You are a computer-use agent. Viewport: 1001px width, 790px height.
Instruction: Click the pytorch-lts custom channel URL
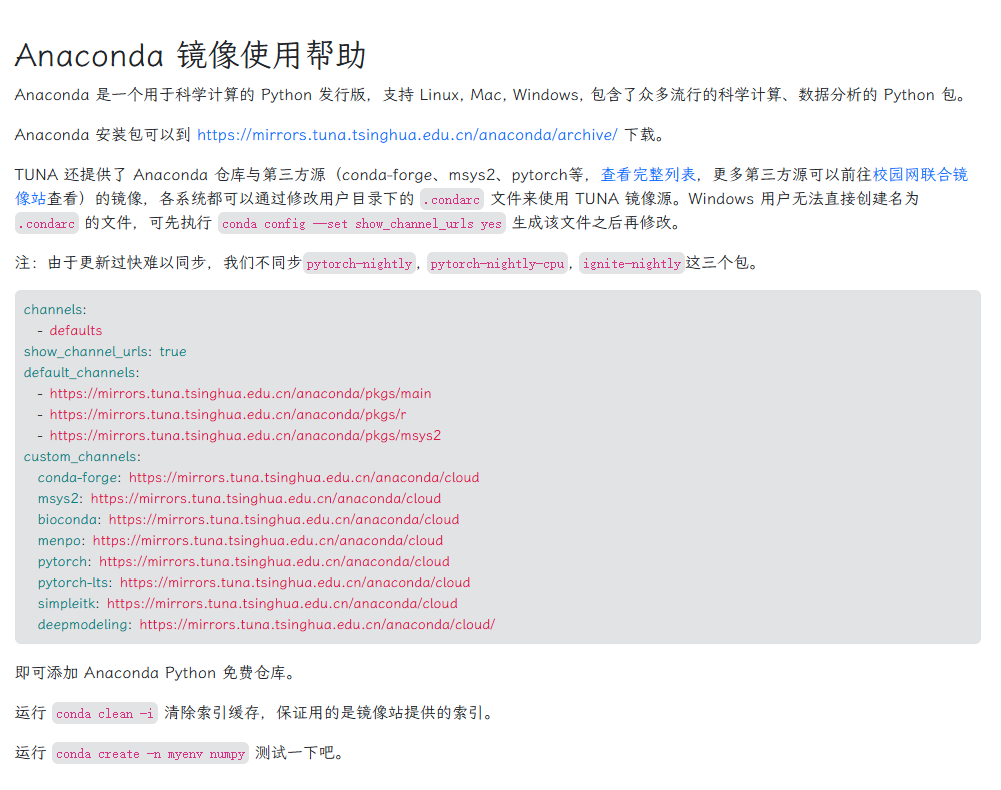click(x=295, y=583)
